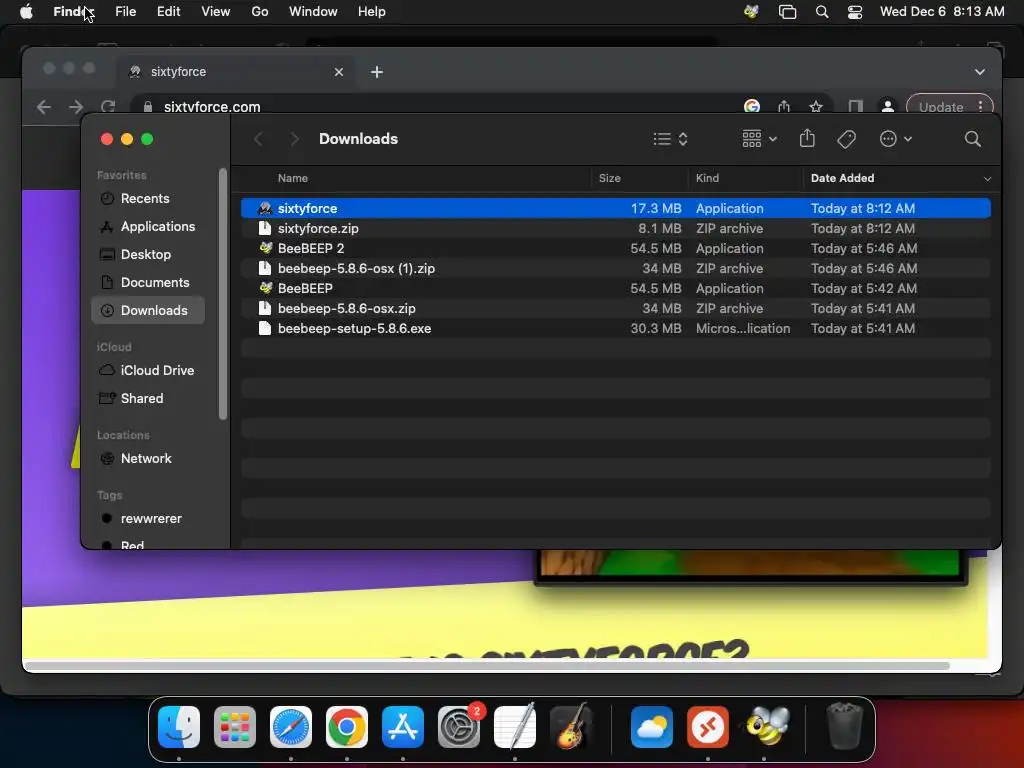This screenshot has width=1024, height=768.
Task: Bookmark page with Chrome star icon
Action: 816,106
